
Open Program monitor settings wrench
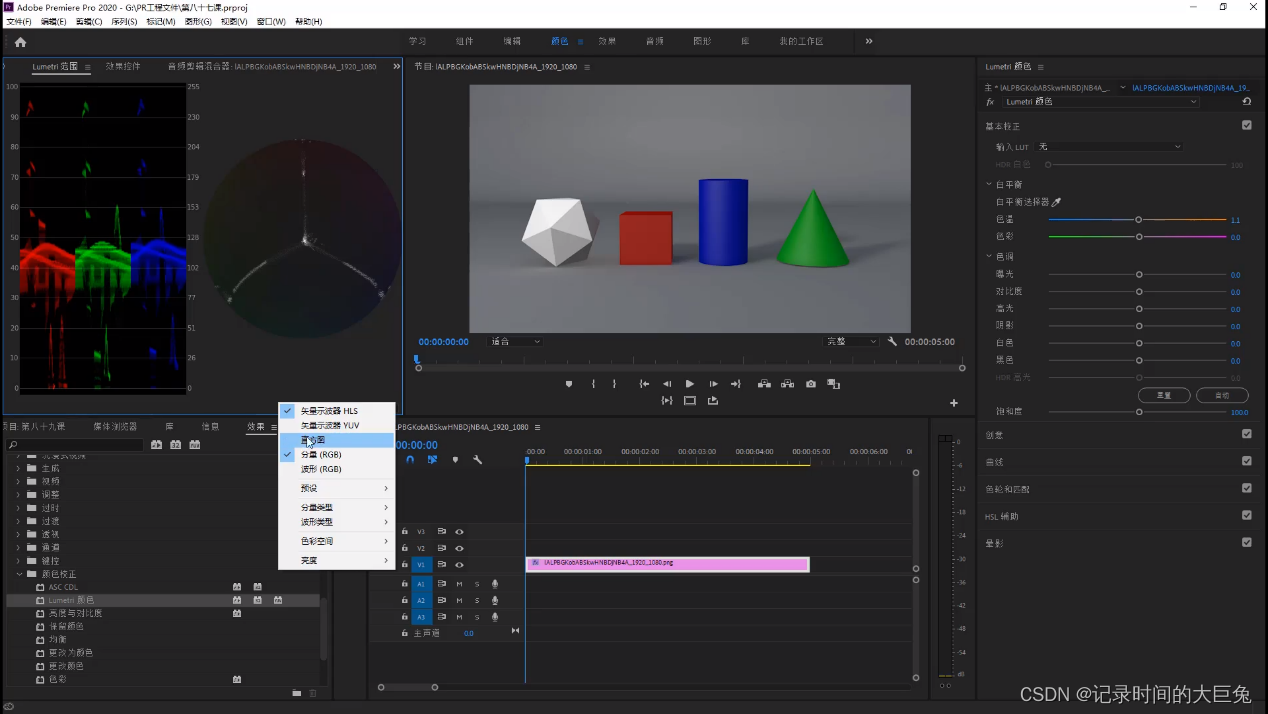coord(892,342)
